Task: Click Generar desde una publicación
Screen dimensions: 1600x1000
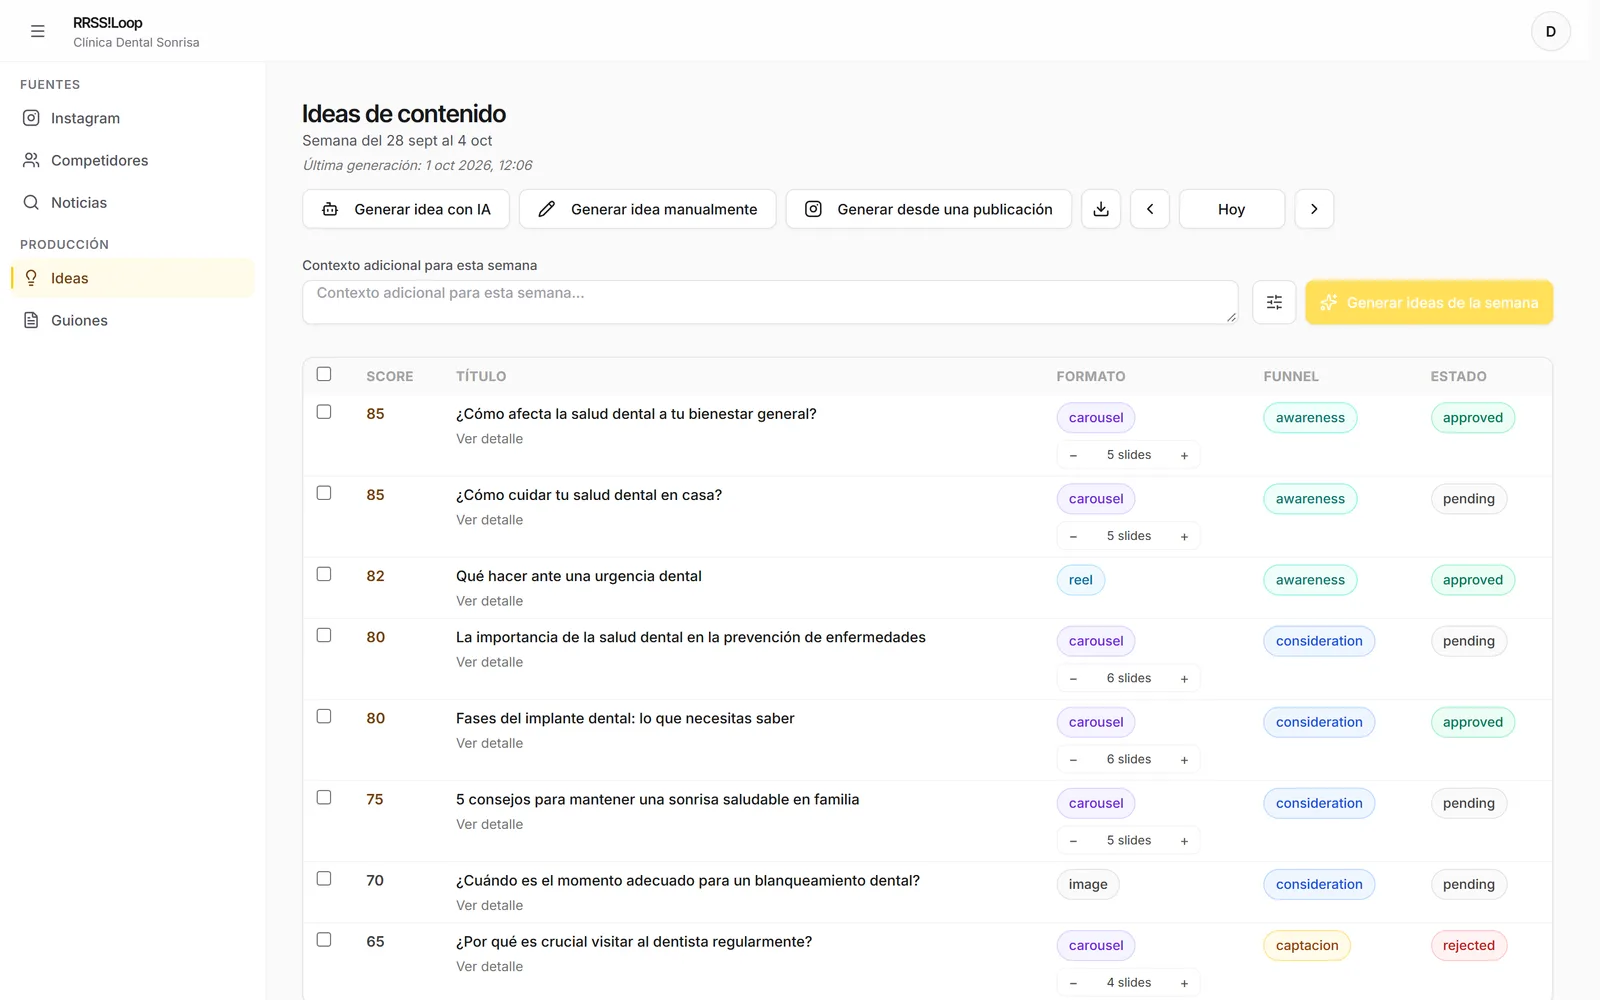Action: coord(929,209)
